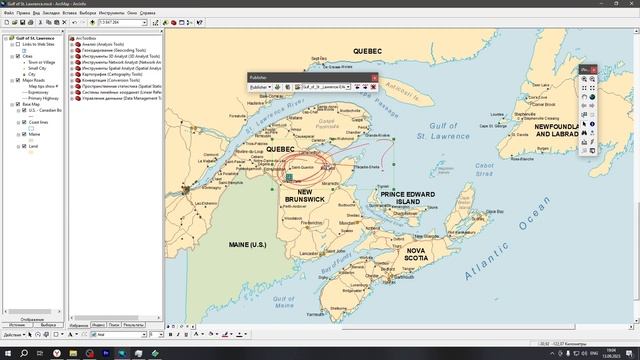Open the Справка menu

(147, 13)
